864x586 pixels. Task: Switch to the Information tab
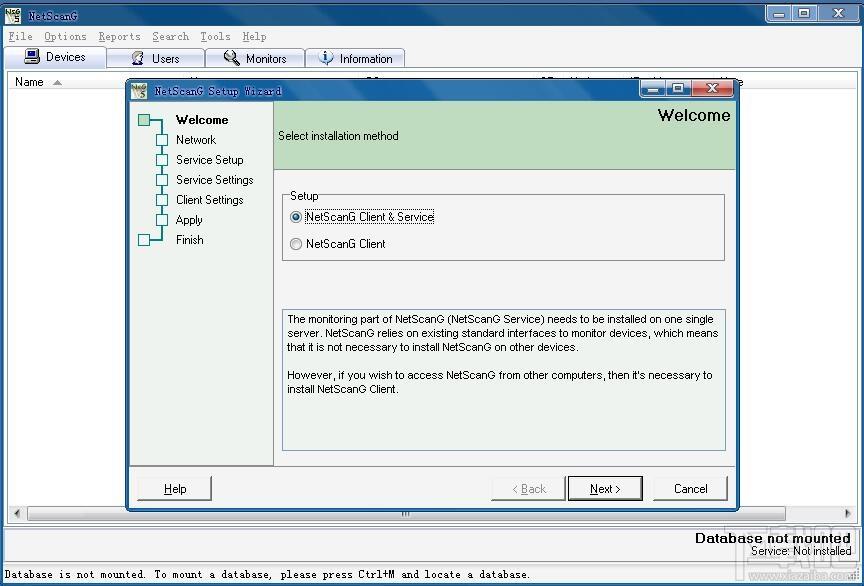pyautogui.click(x=355, y=58)
